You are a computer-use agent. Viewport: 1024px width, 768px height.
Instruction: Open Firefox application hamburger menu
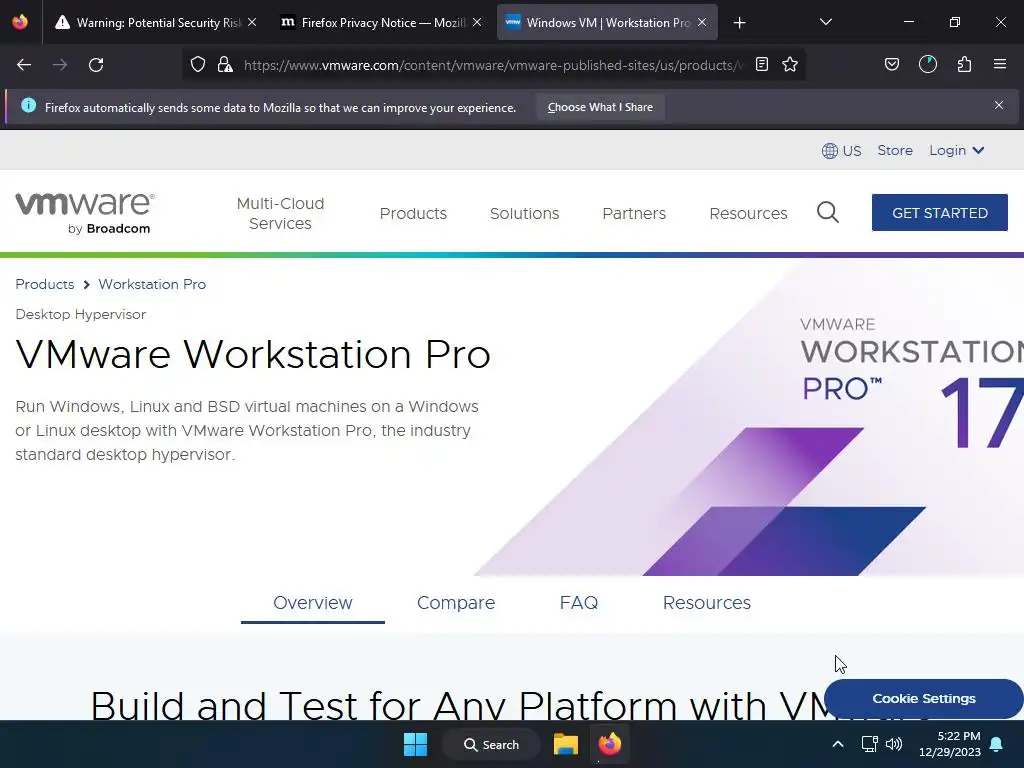[1000, 65]
